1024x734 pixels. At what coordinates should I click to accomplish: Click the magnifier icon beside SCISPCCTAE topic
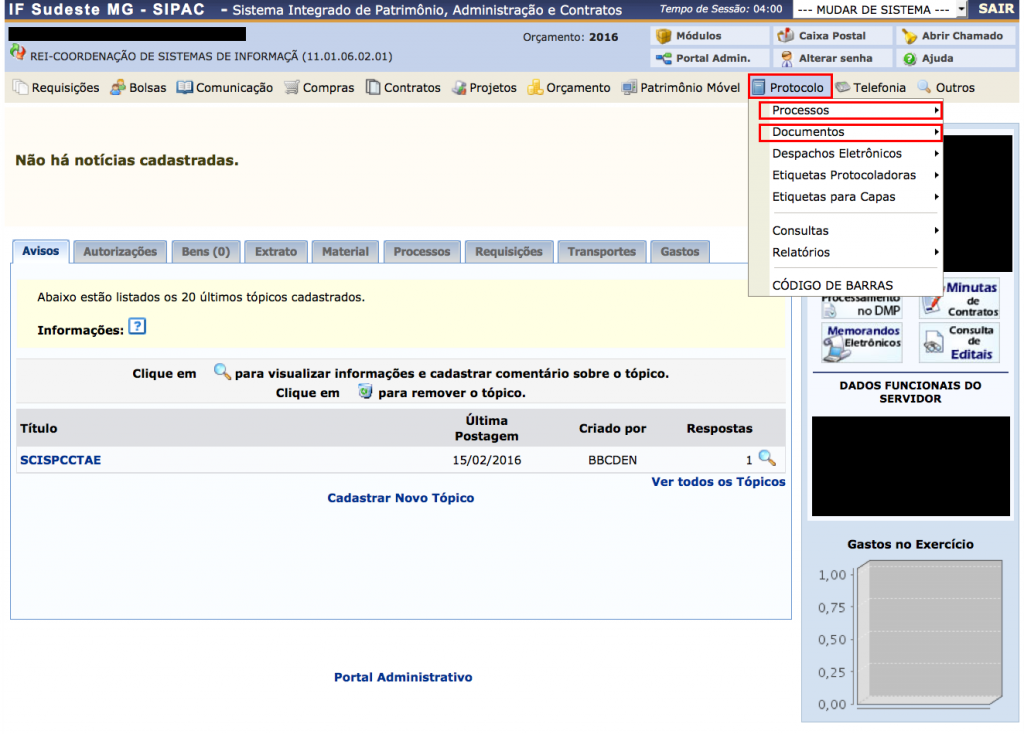[767, 459]
